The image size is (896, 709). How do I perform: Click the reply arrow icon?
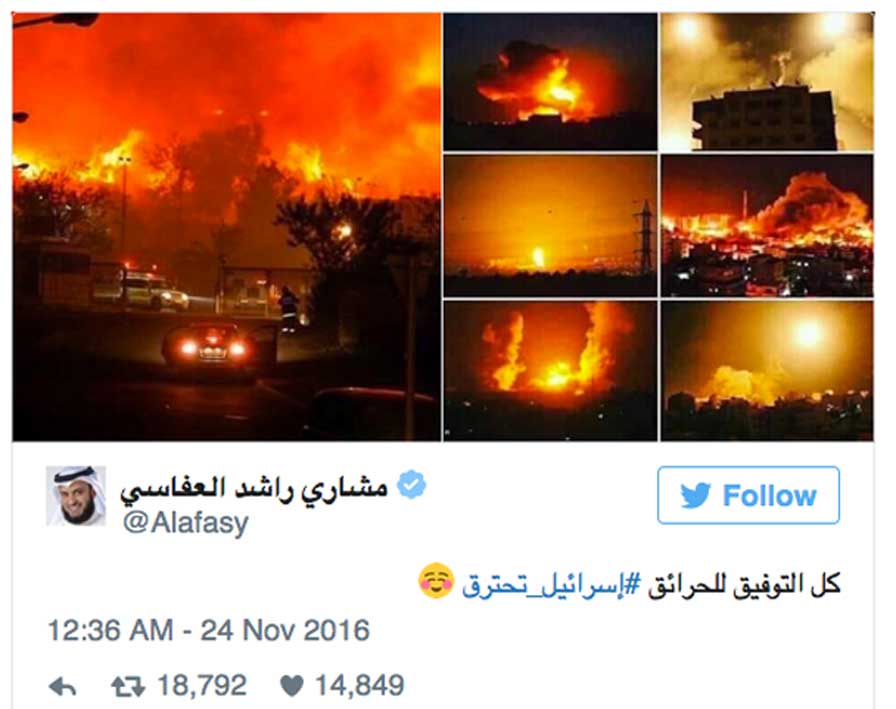coord(63,686)
